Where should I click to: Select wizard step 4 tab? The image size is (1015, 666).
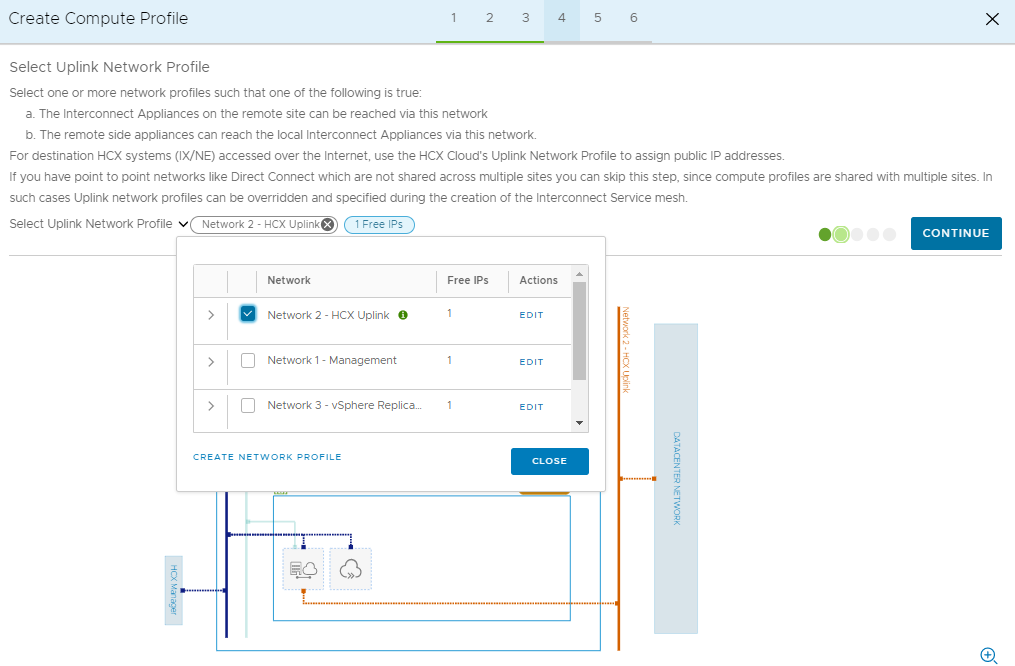point(562,18)
